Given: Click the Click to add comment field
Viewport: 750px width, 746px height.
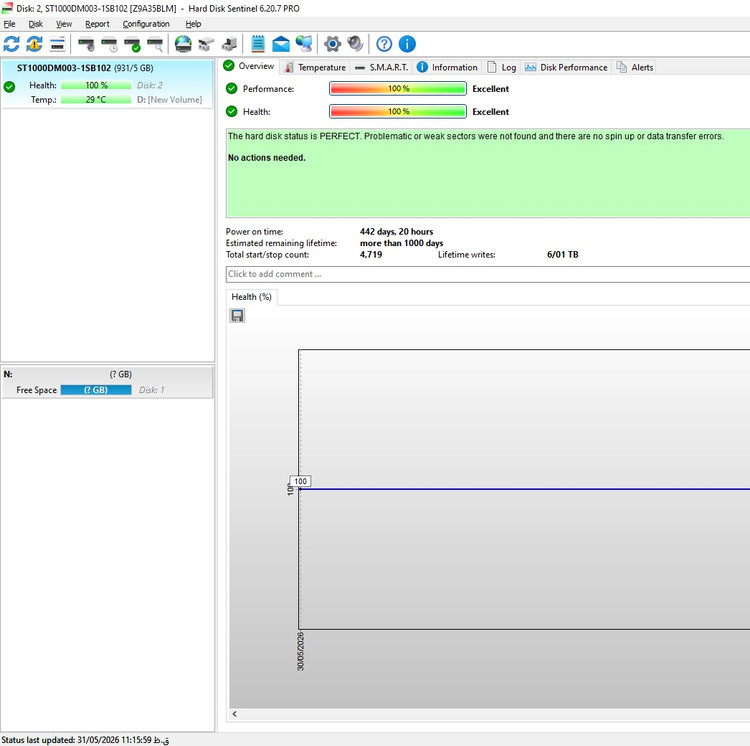Looking at the screenshot, I should click(x=487, y=274).
